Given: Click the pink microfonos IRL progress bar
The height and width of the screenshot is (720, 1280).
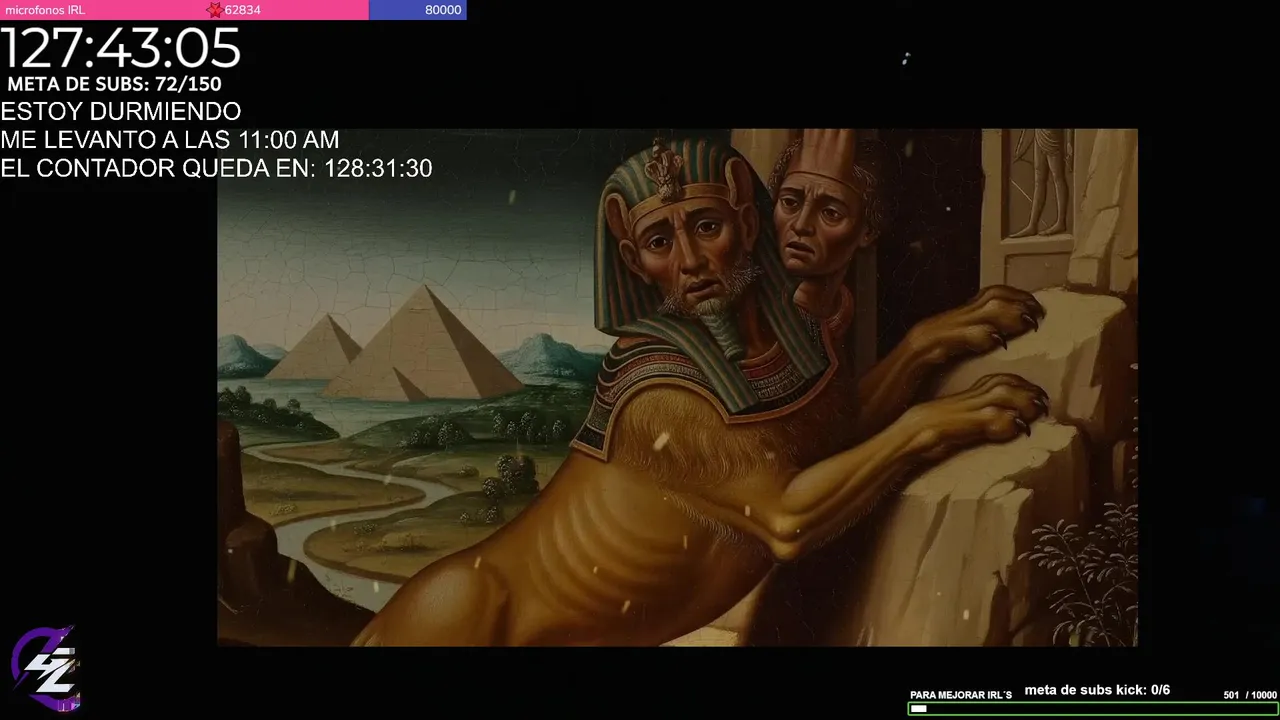Looking at the screenshot, I should [184, 10].
